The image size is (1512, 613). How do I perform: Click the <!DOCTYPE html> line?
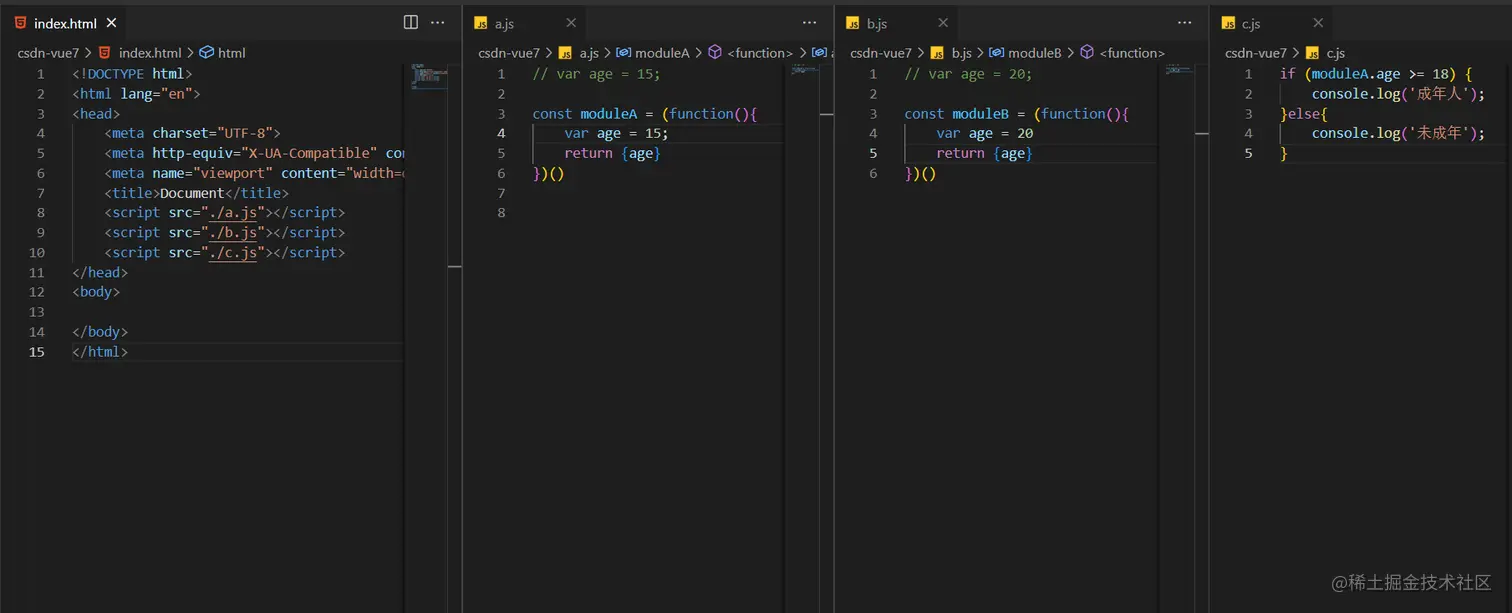[132, 74]
